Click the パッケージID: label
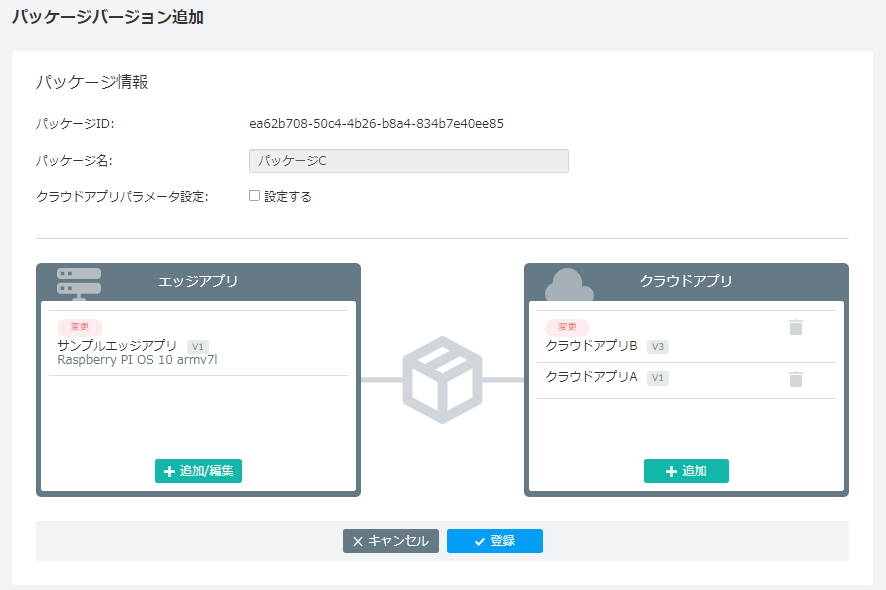 (75, 124)
